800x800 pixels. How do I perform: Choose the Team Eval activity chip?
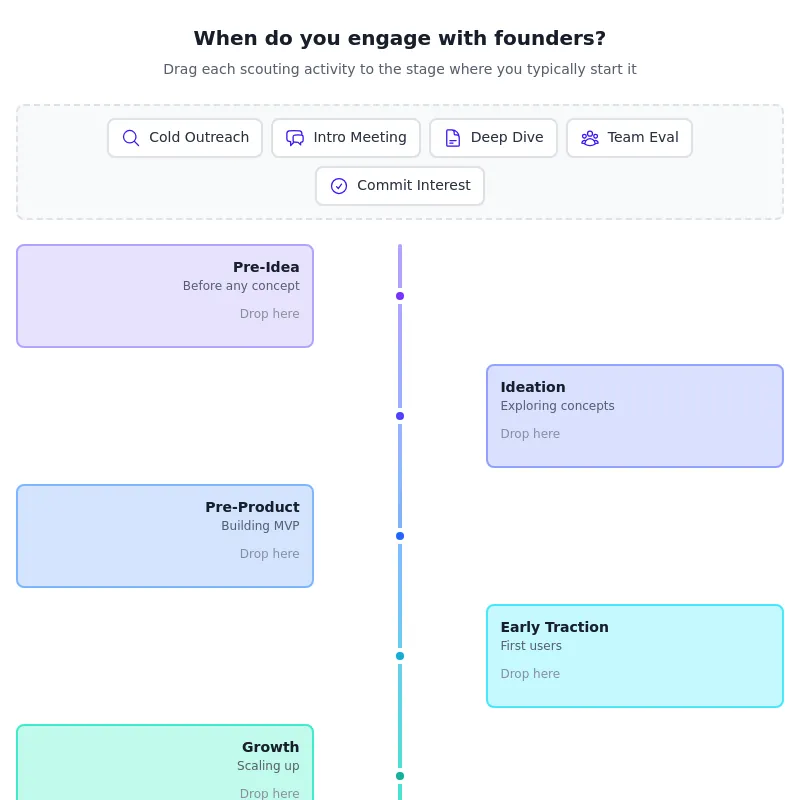pyautogui.click(x=629, y=138)
